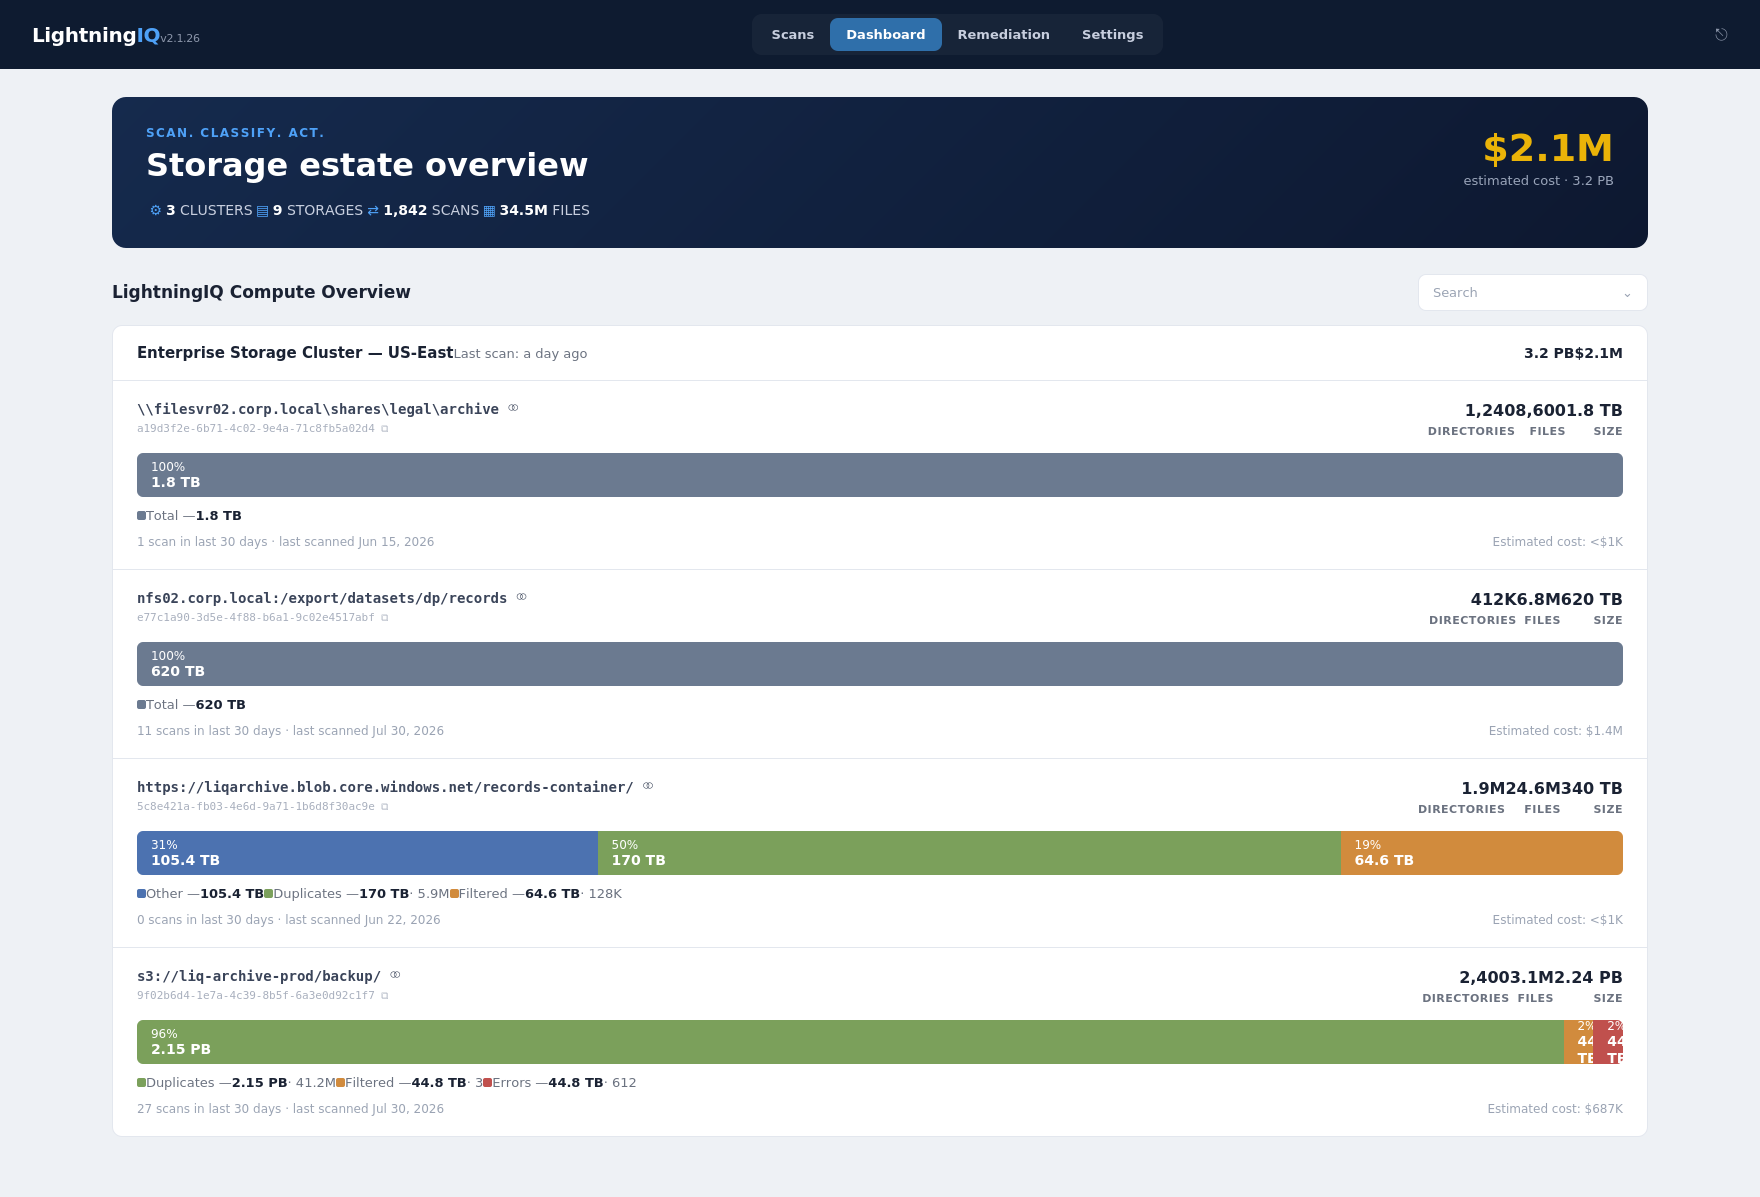
Task: Click the 'LightningIQ Compute Overview' heading
Action: (x=261, y=292)
